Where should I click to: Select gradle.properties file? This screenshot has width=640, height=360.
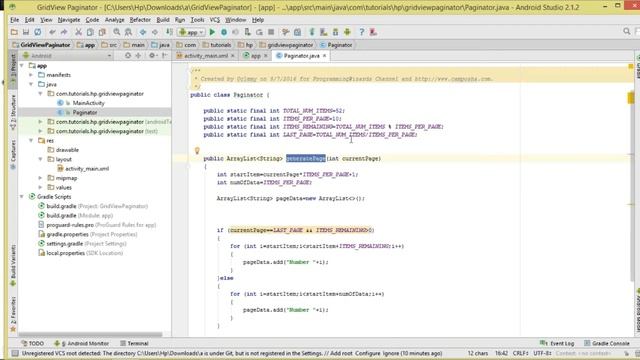67,234
